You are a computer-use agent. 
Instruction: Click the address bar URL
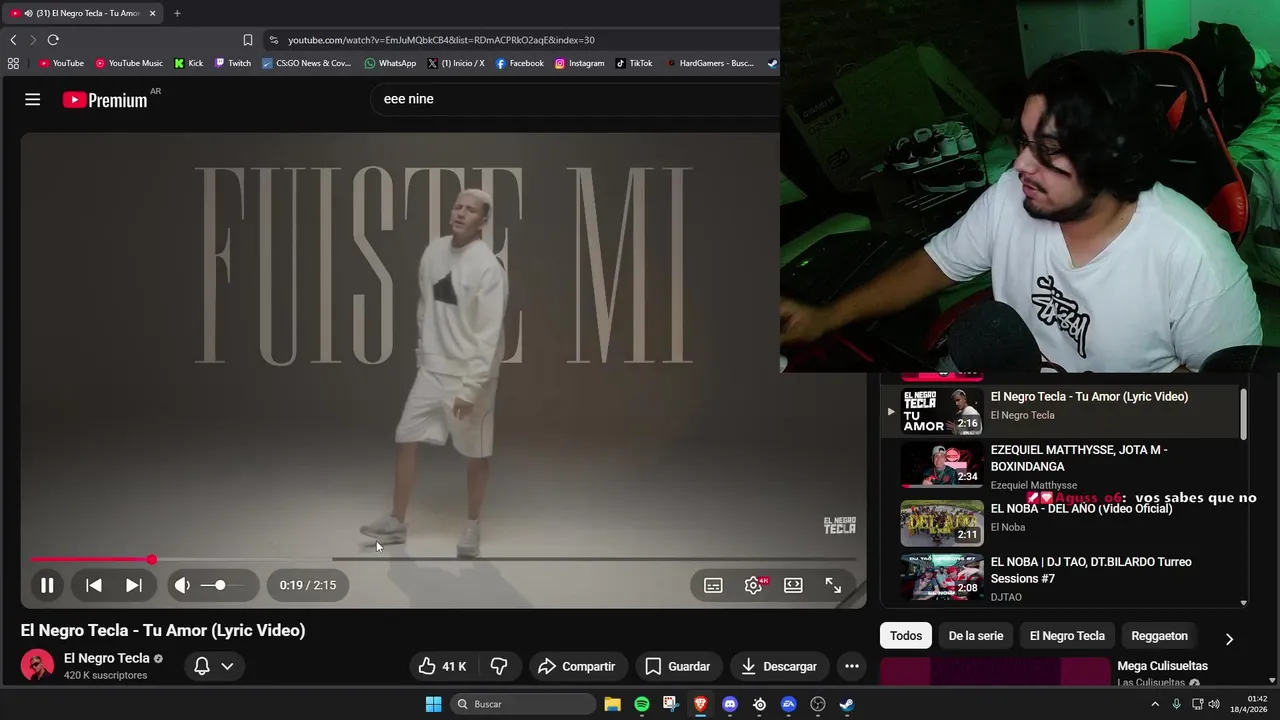click(x=441, y=40)
